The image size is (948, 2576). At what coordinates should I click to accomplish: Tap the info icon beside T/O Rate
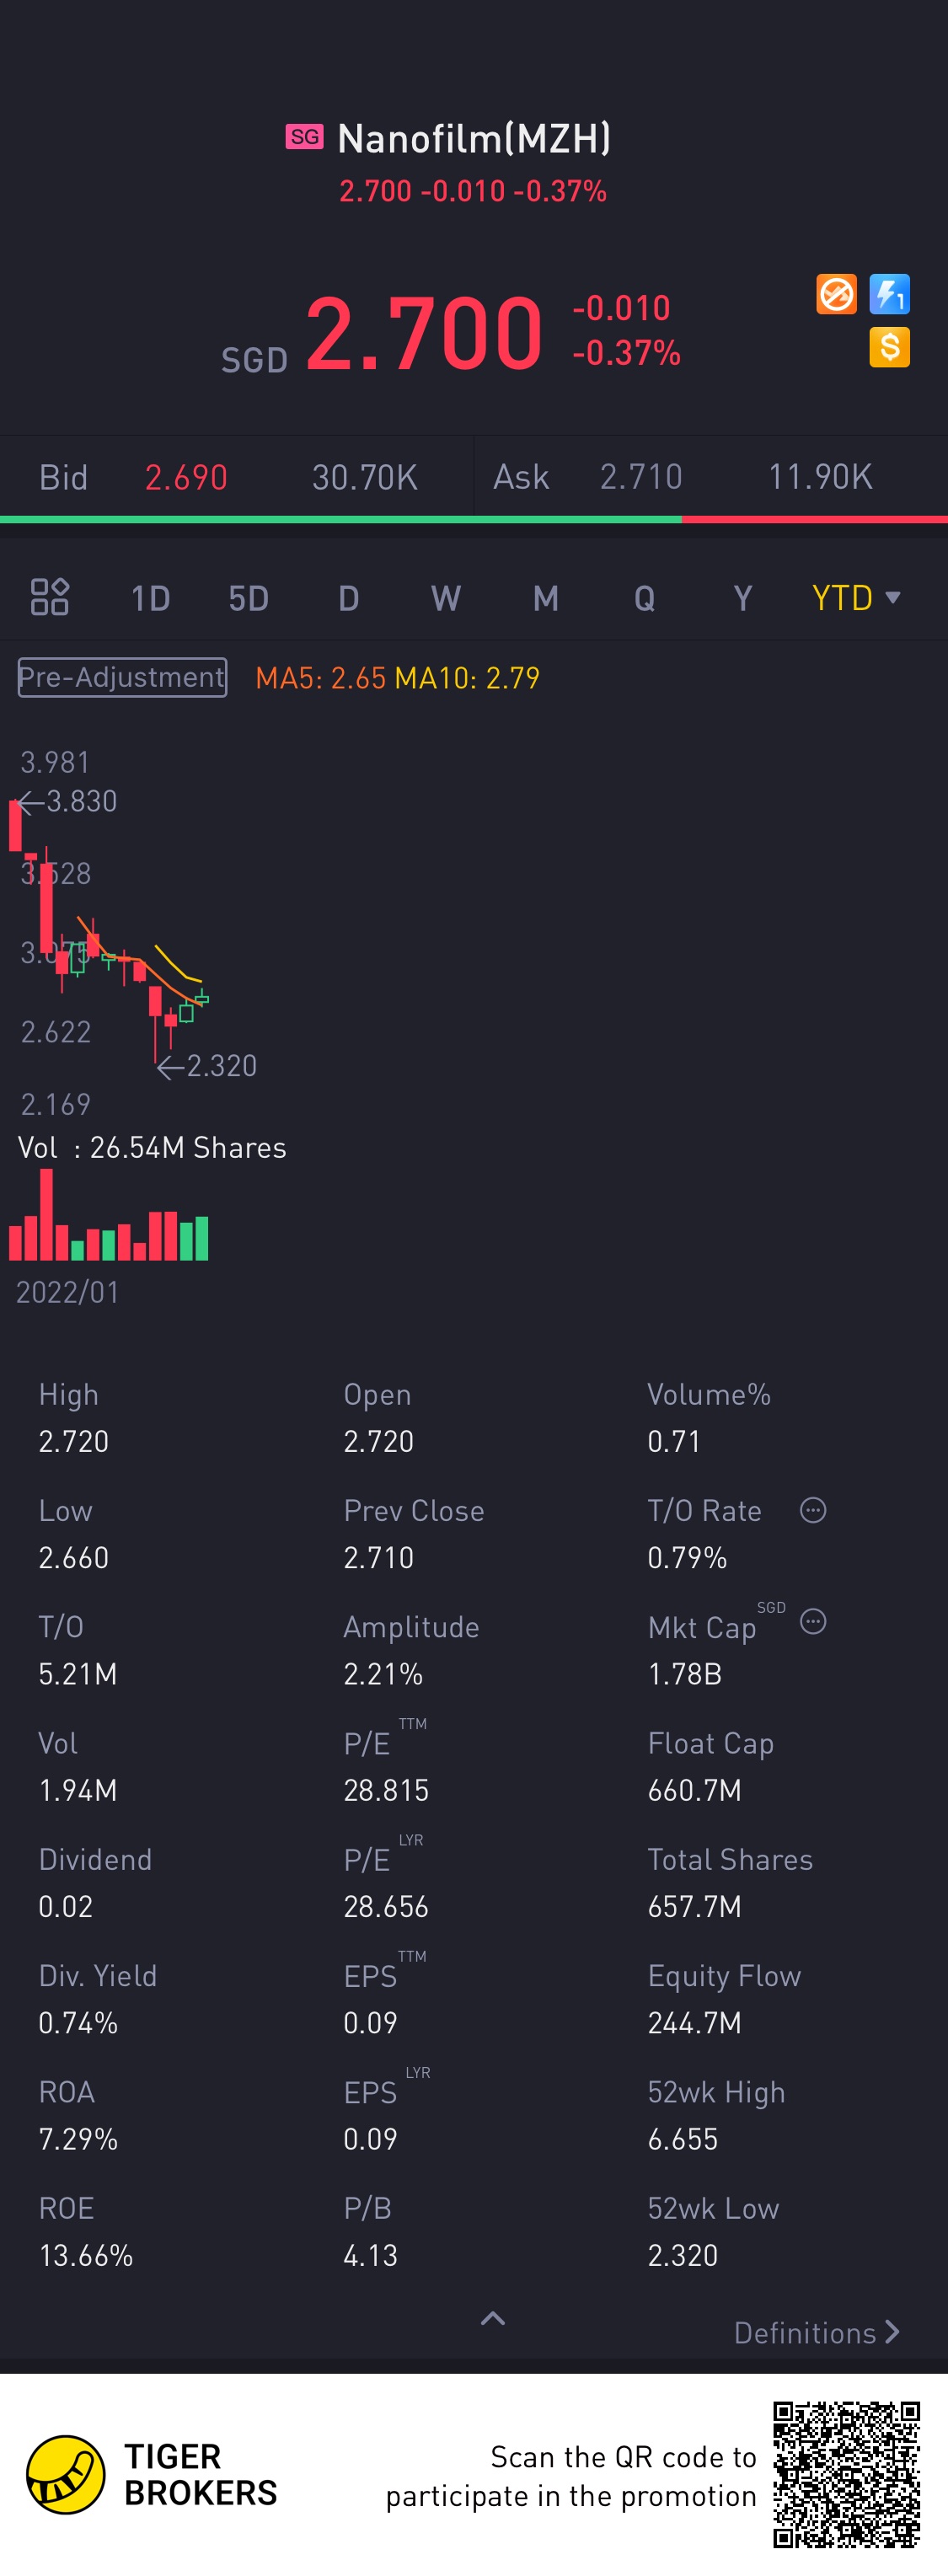coord(813,1510)
